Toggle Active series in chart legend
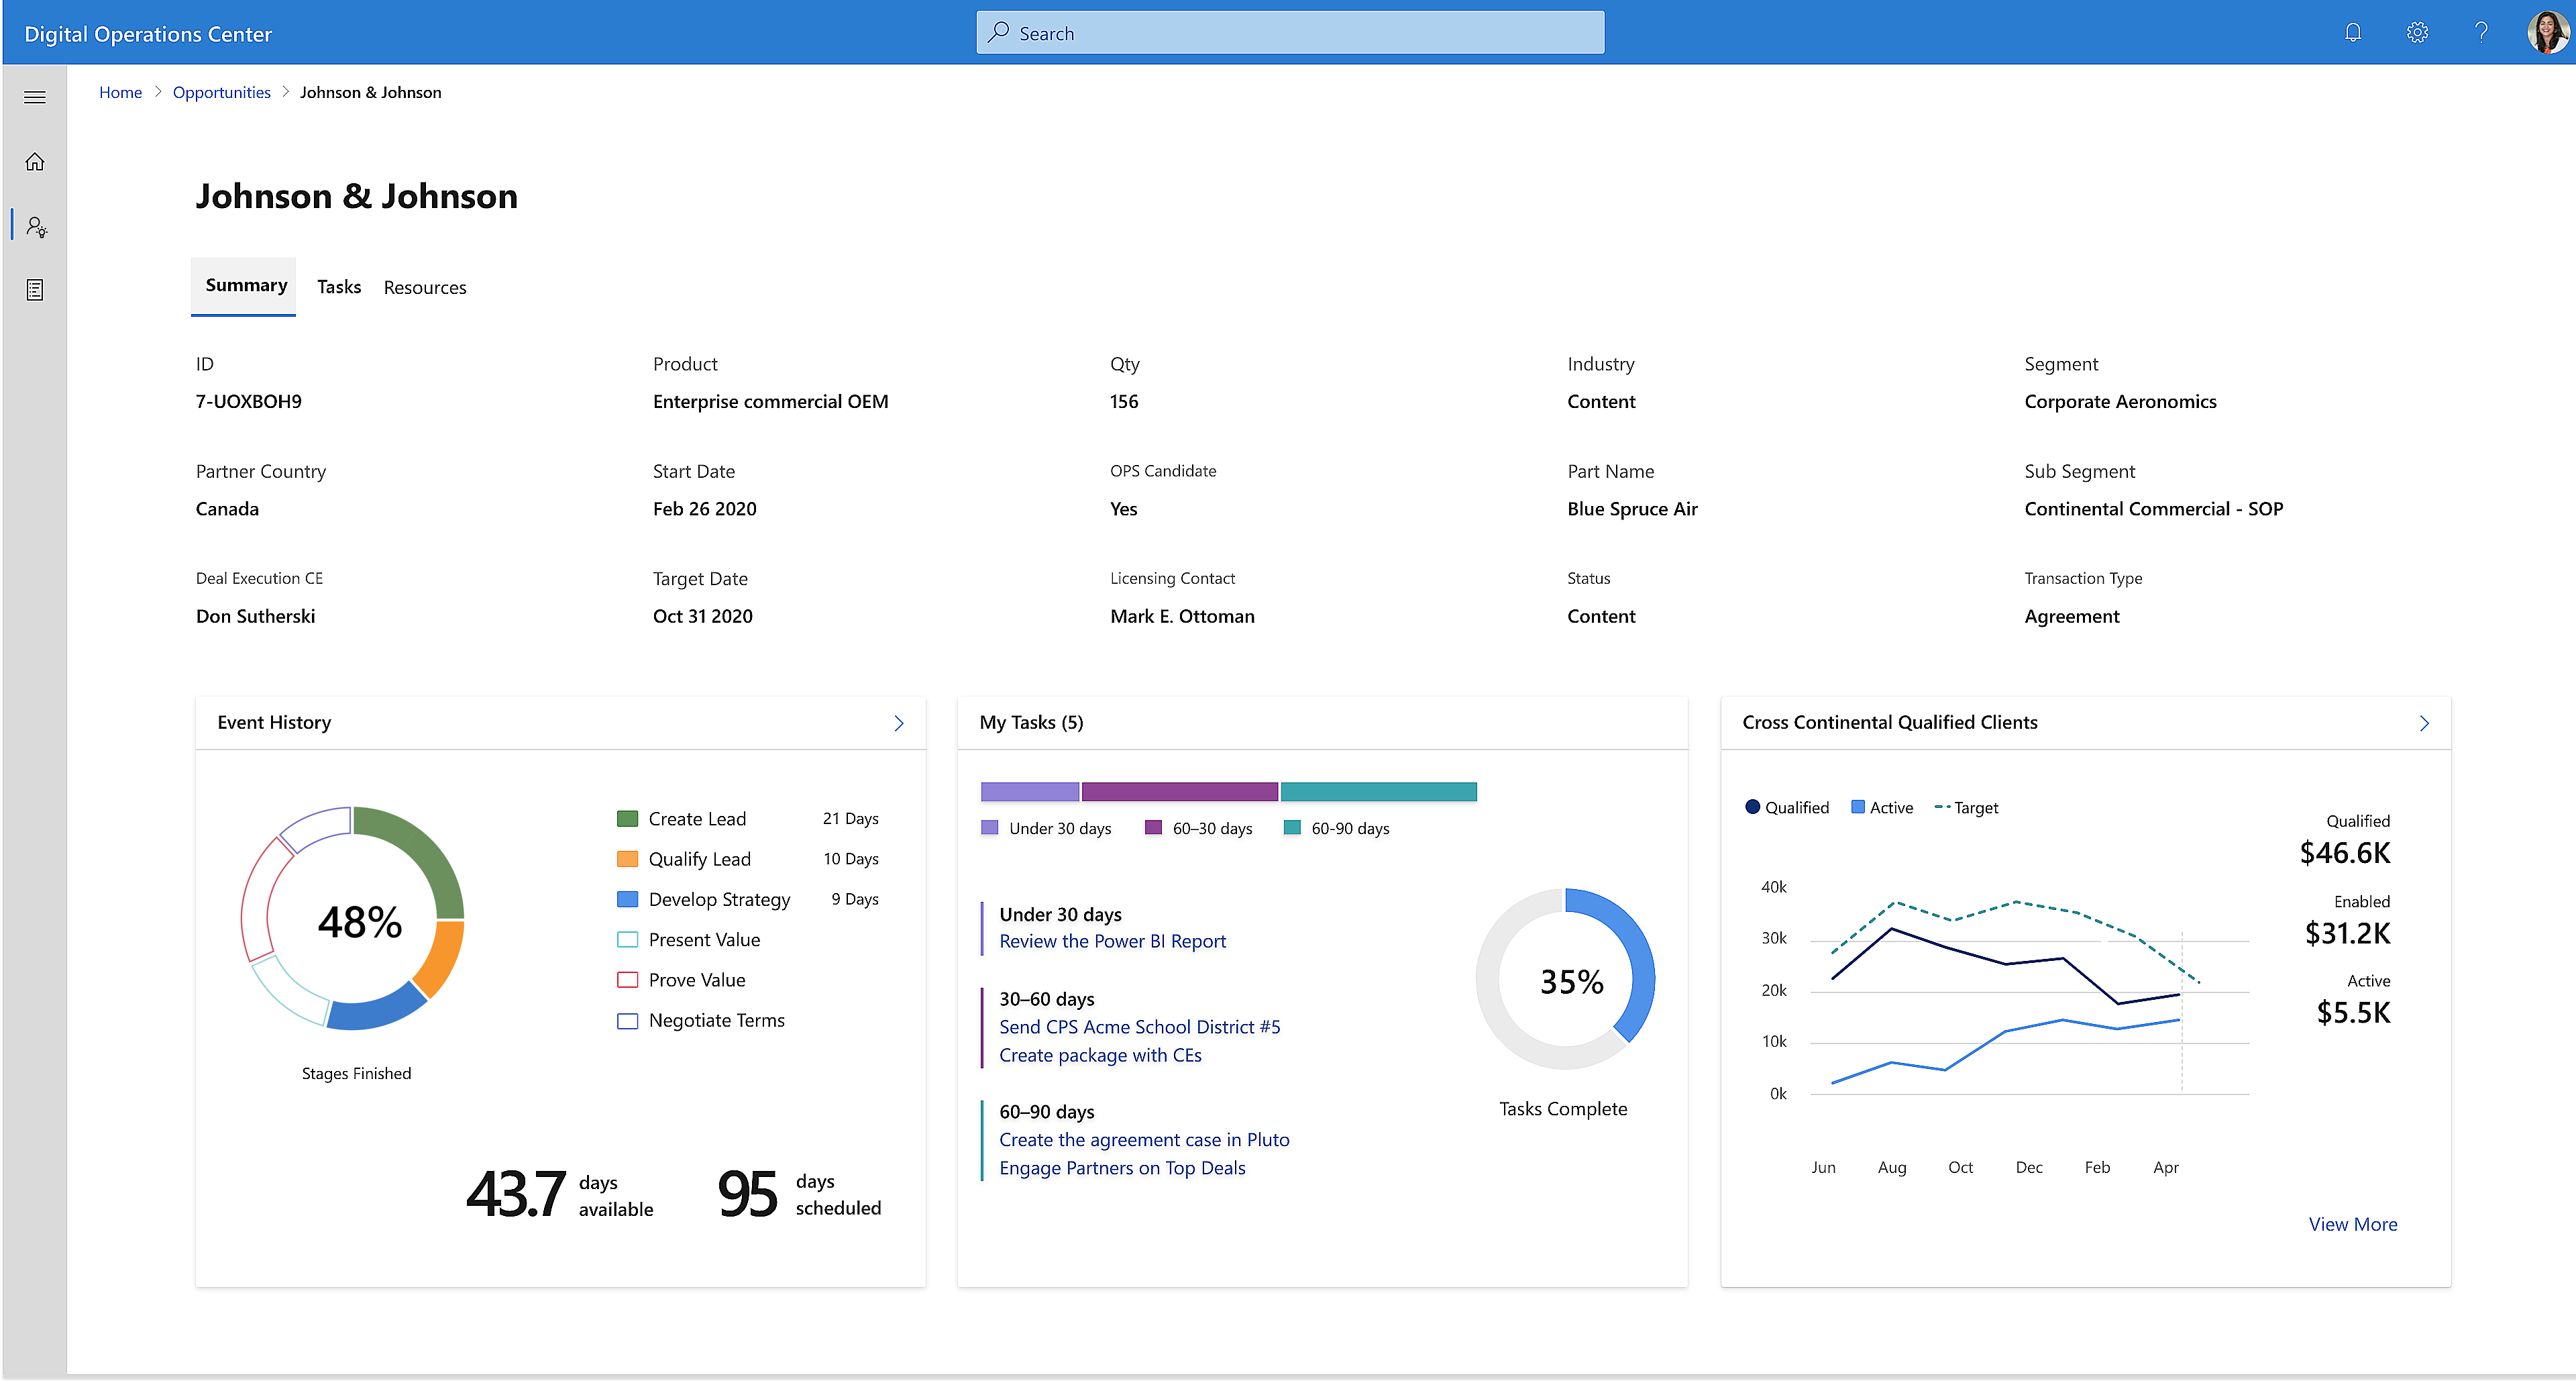Image resolution: width=2576 pixels, height=1381 pixels. [x=1882, y=808]
